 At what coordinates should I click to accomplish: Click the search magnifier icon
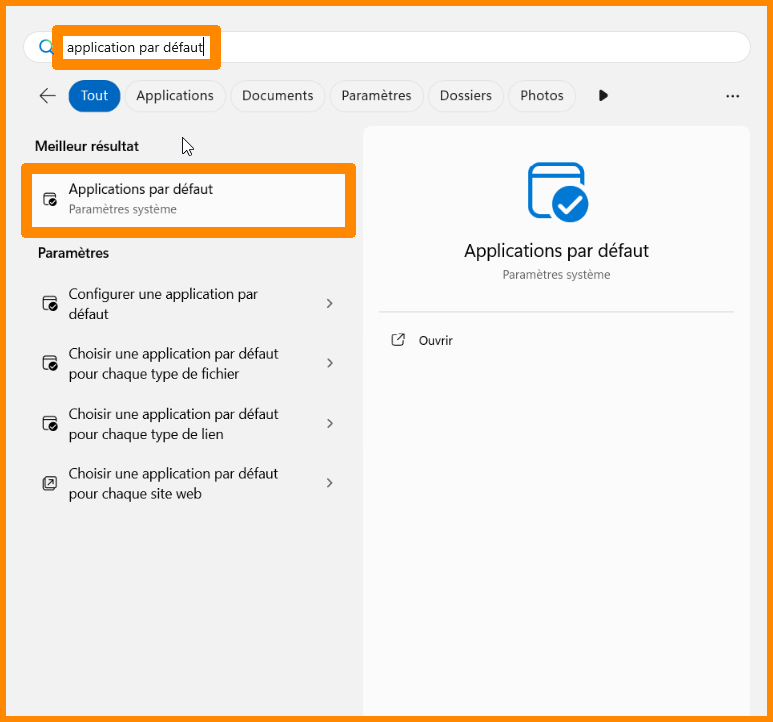tap(45, 47)
